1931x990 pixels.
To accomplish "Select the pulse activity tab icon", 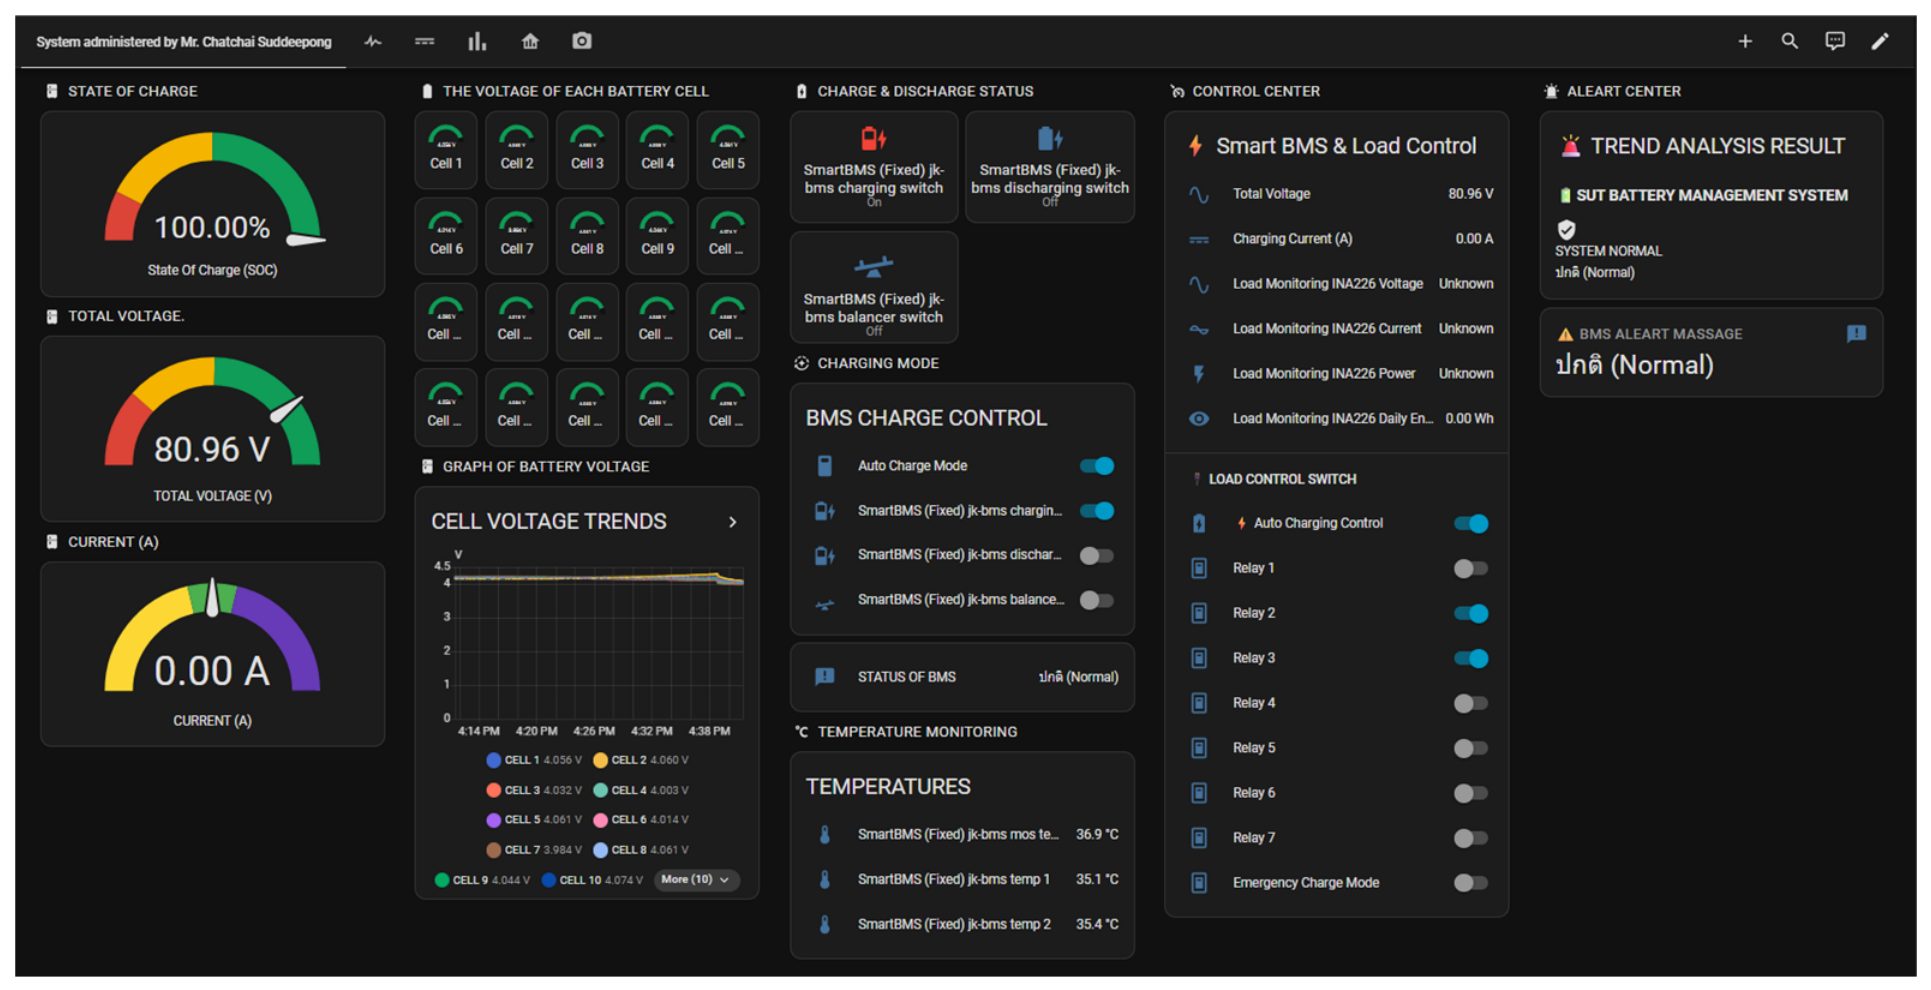I will point(373,41).
